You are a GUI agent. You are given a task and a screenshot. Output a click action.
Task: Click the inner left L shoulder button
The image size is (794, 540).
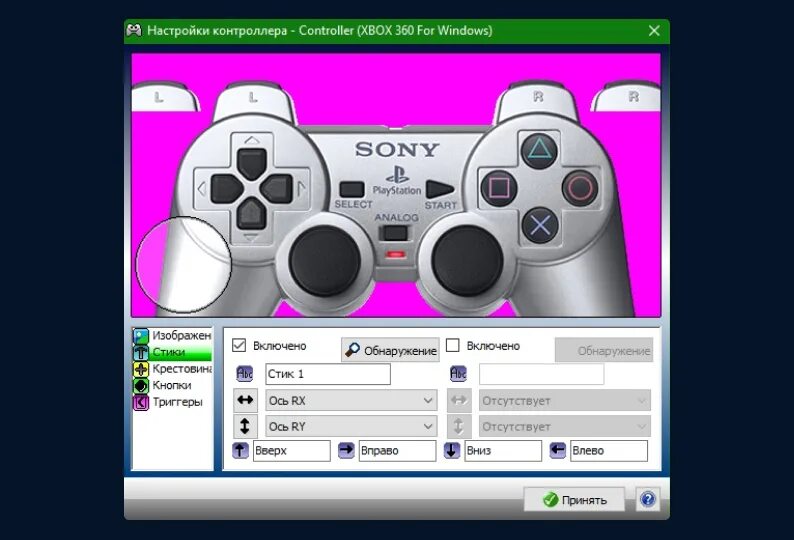point(255,101)
